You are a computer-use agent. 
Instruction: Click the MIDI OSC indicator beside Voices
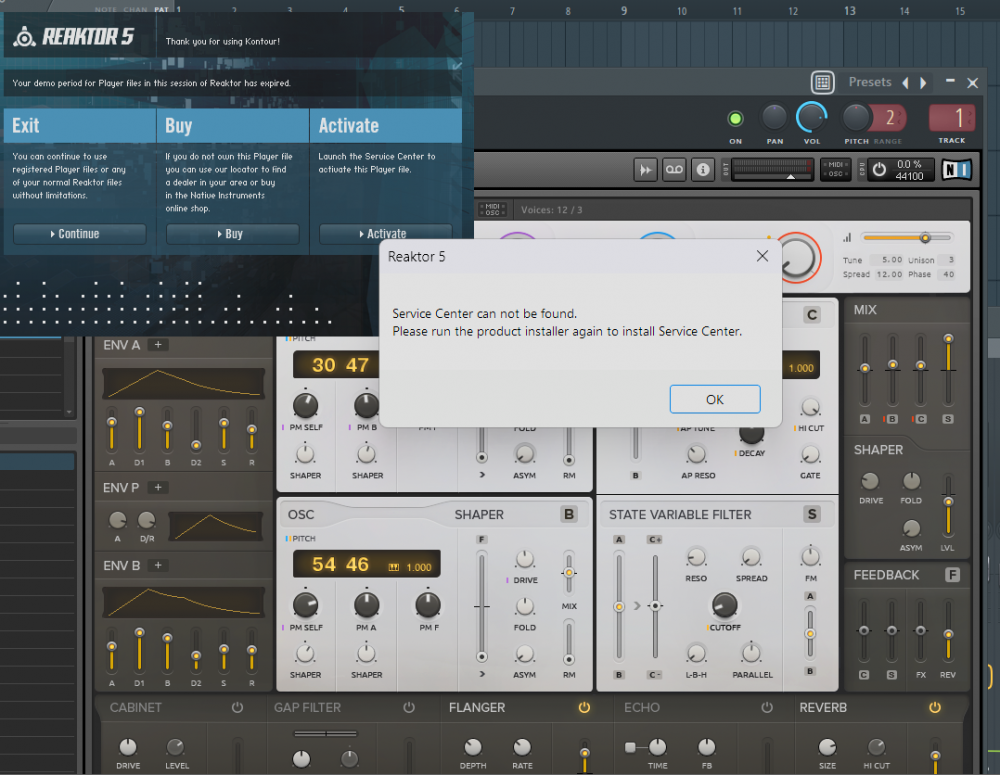tap(492, 209)
